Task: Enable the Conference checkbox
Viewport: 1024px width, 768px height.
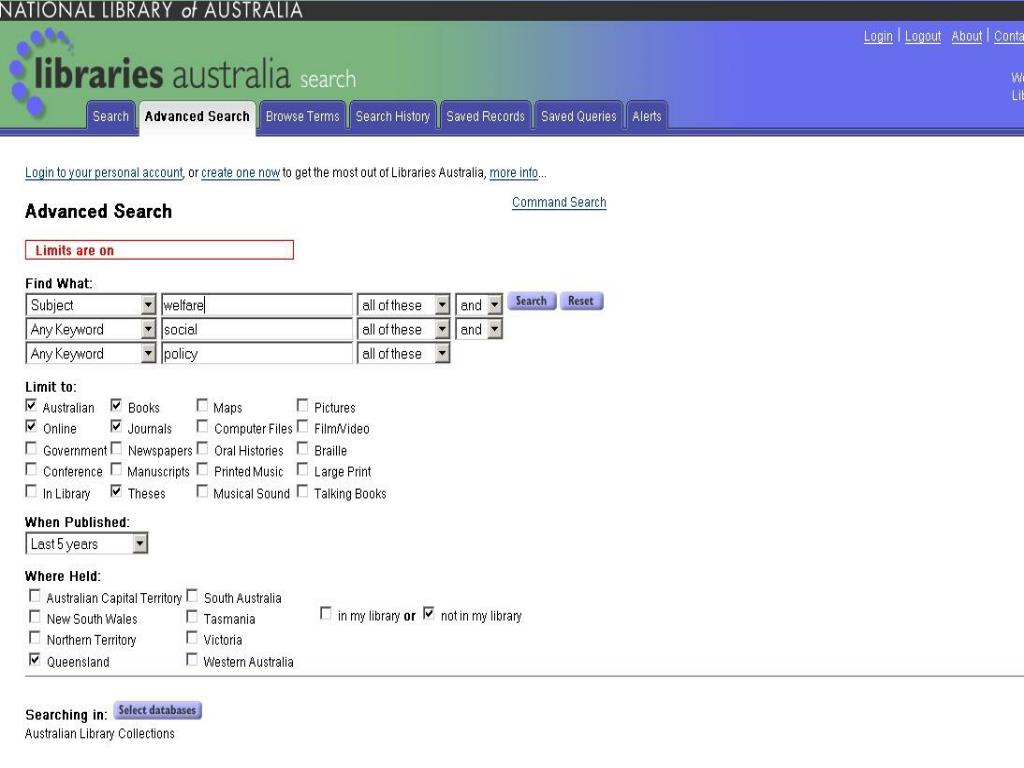Action: pyautogui.click(x=31, y=469)
